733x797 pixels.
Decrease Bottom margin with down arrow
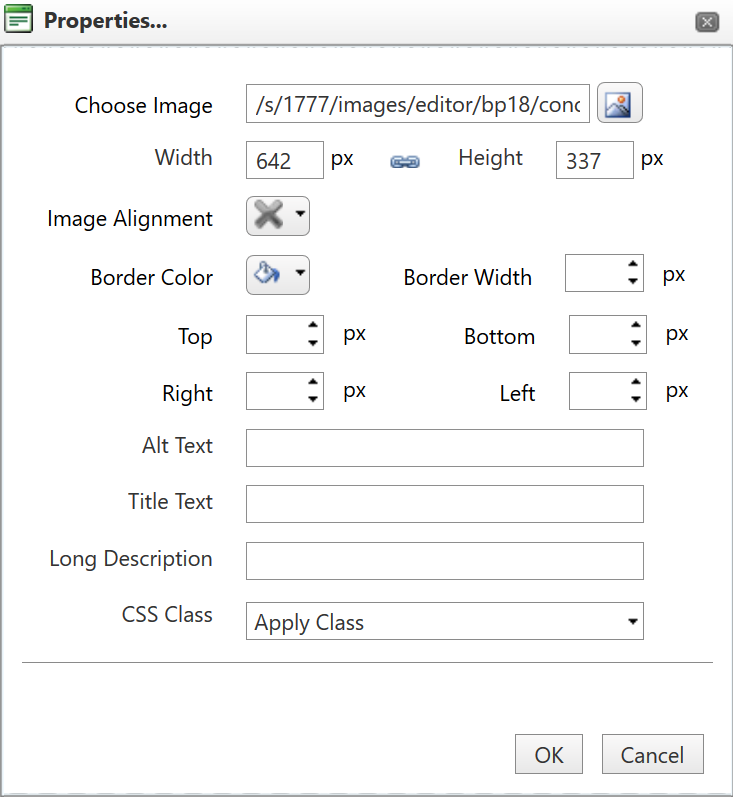coord(635,343)
